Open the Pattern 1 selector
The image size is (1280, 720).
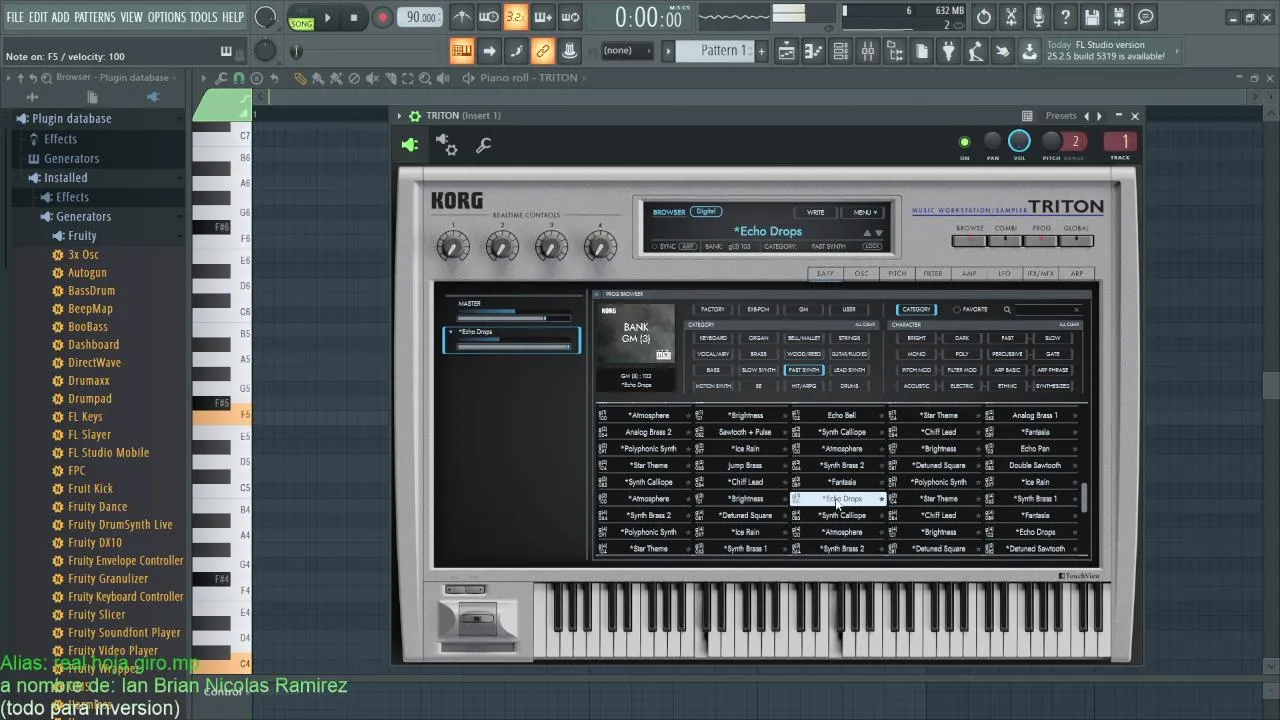[x=717, y=51]
